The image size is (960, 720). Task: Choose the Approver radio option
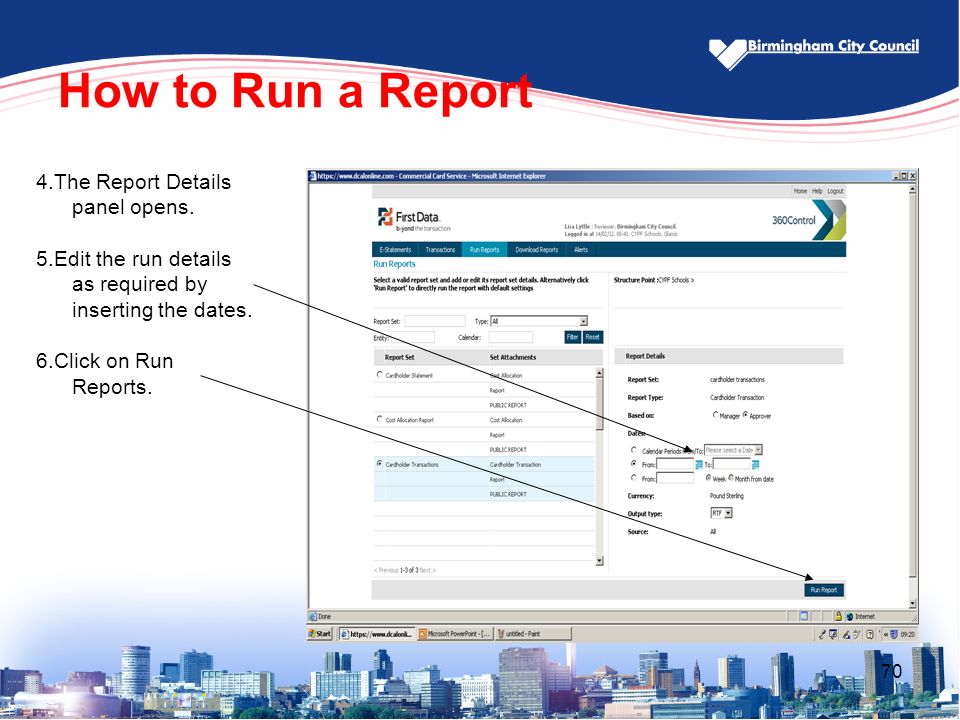tap(745, 414)
